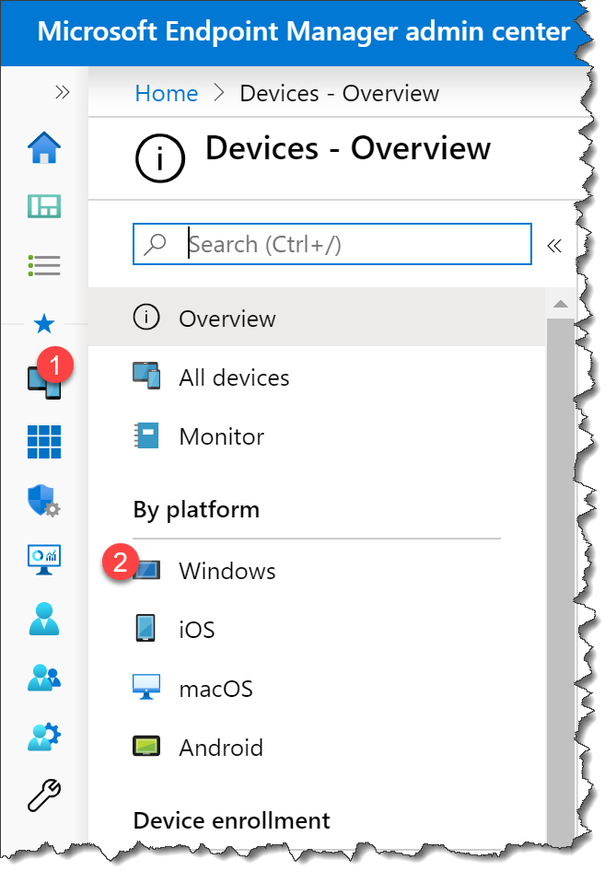Viewport: 616px width, 882px height.
Task: Select Android under By platform
Action: [317, 748]
